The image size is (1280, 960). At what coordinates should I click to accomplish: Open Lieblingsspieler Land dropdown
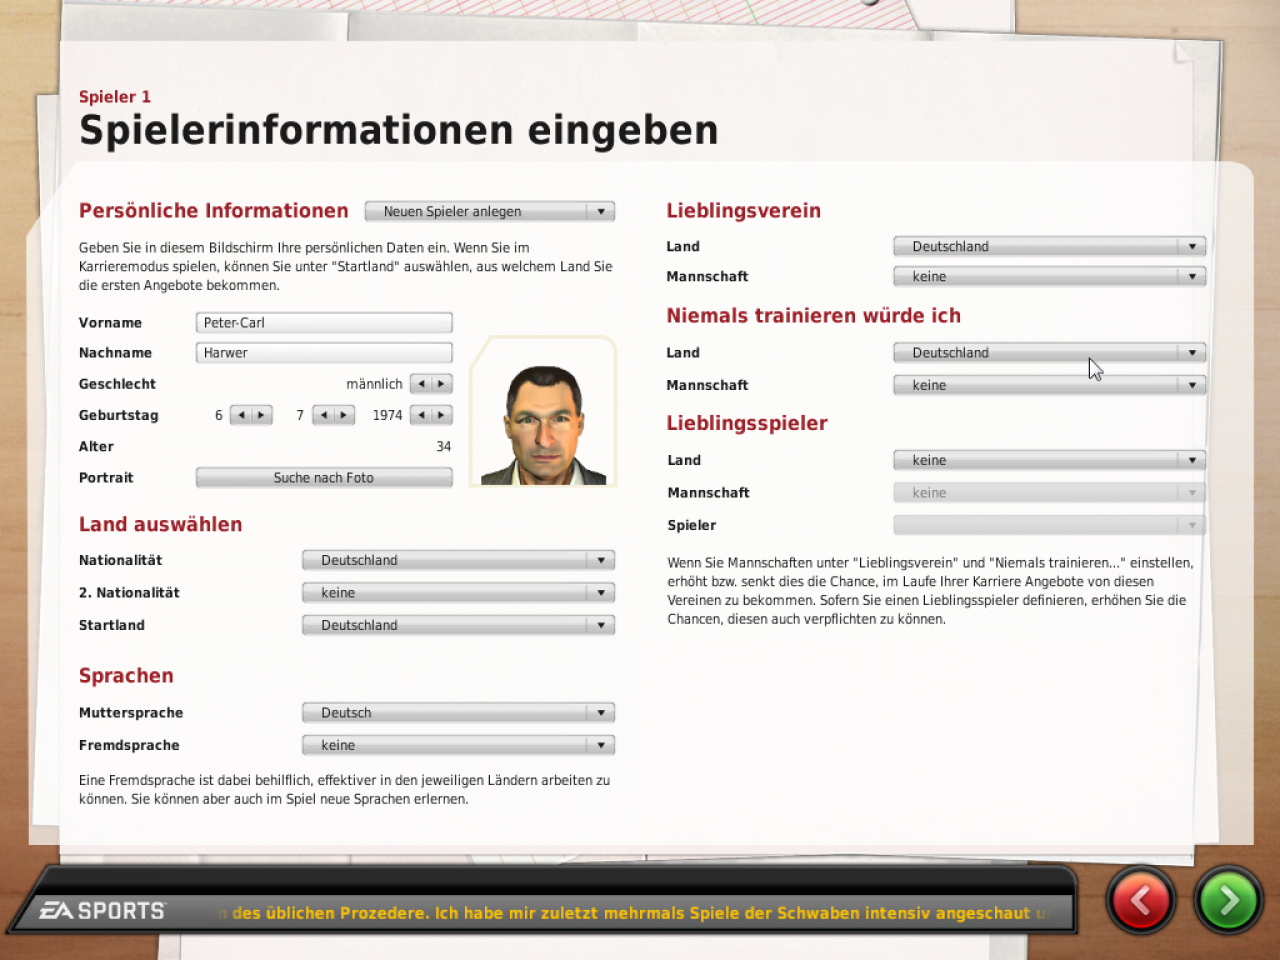tap(1050, 460)
